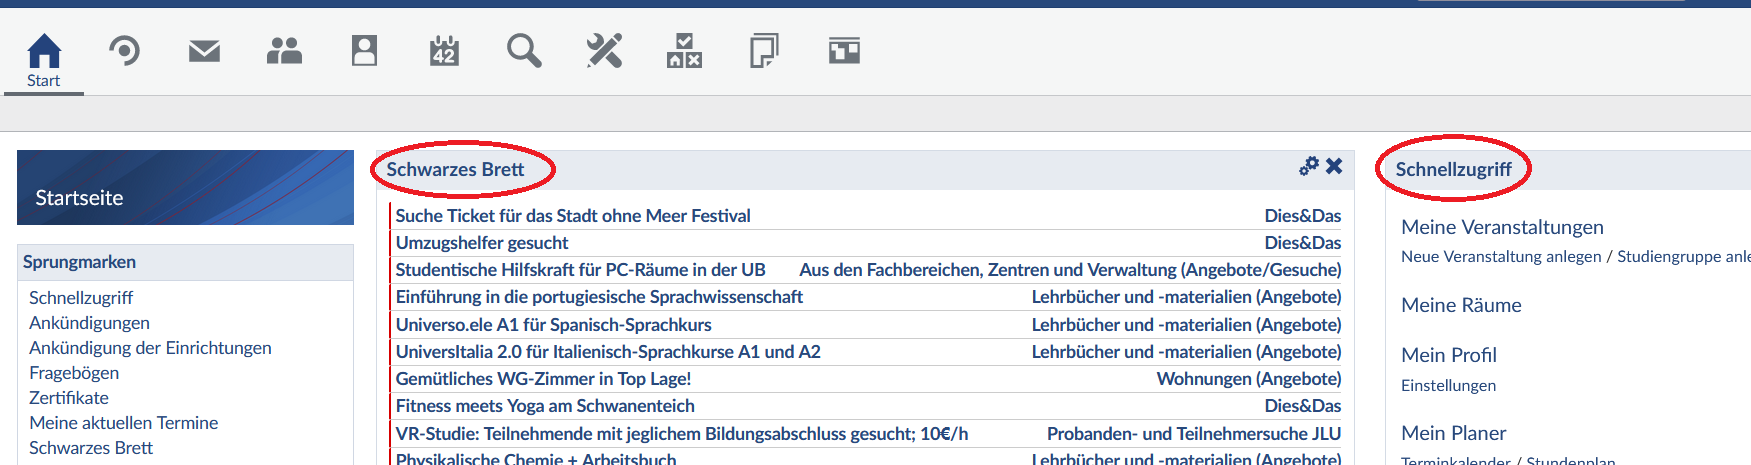Open the profile portrait icon
Viewport: 1751px width, 465px height.
[x=364, y=51]
